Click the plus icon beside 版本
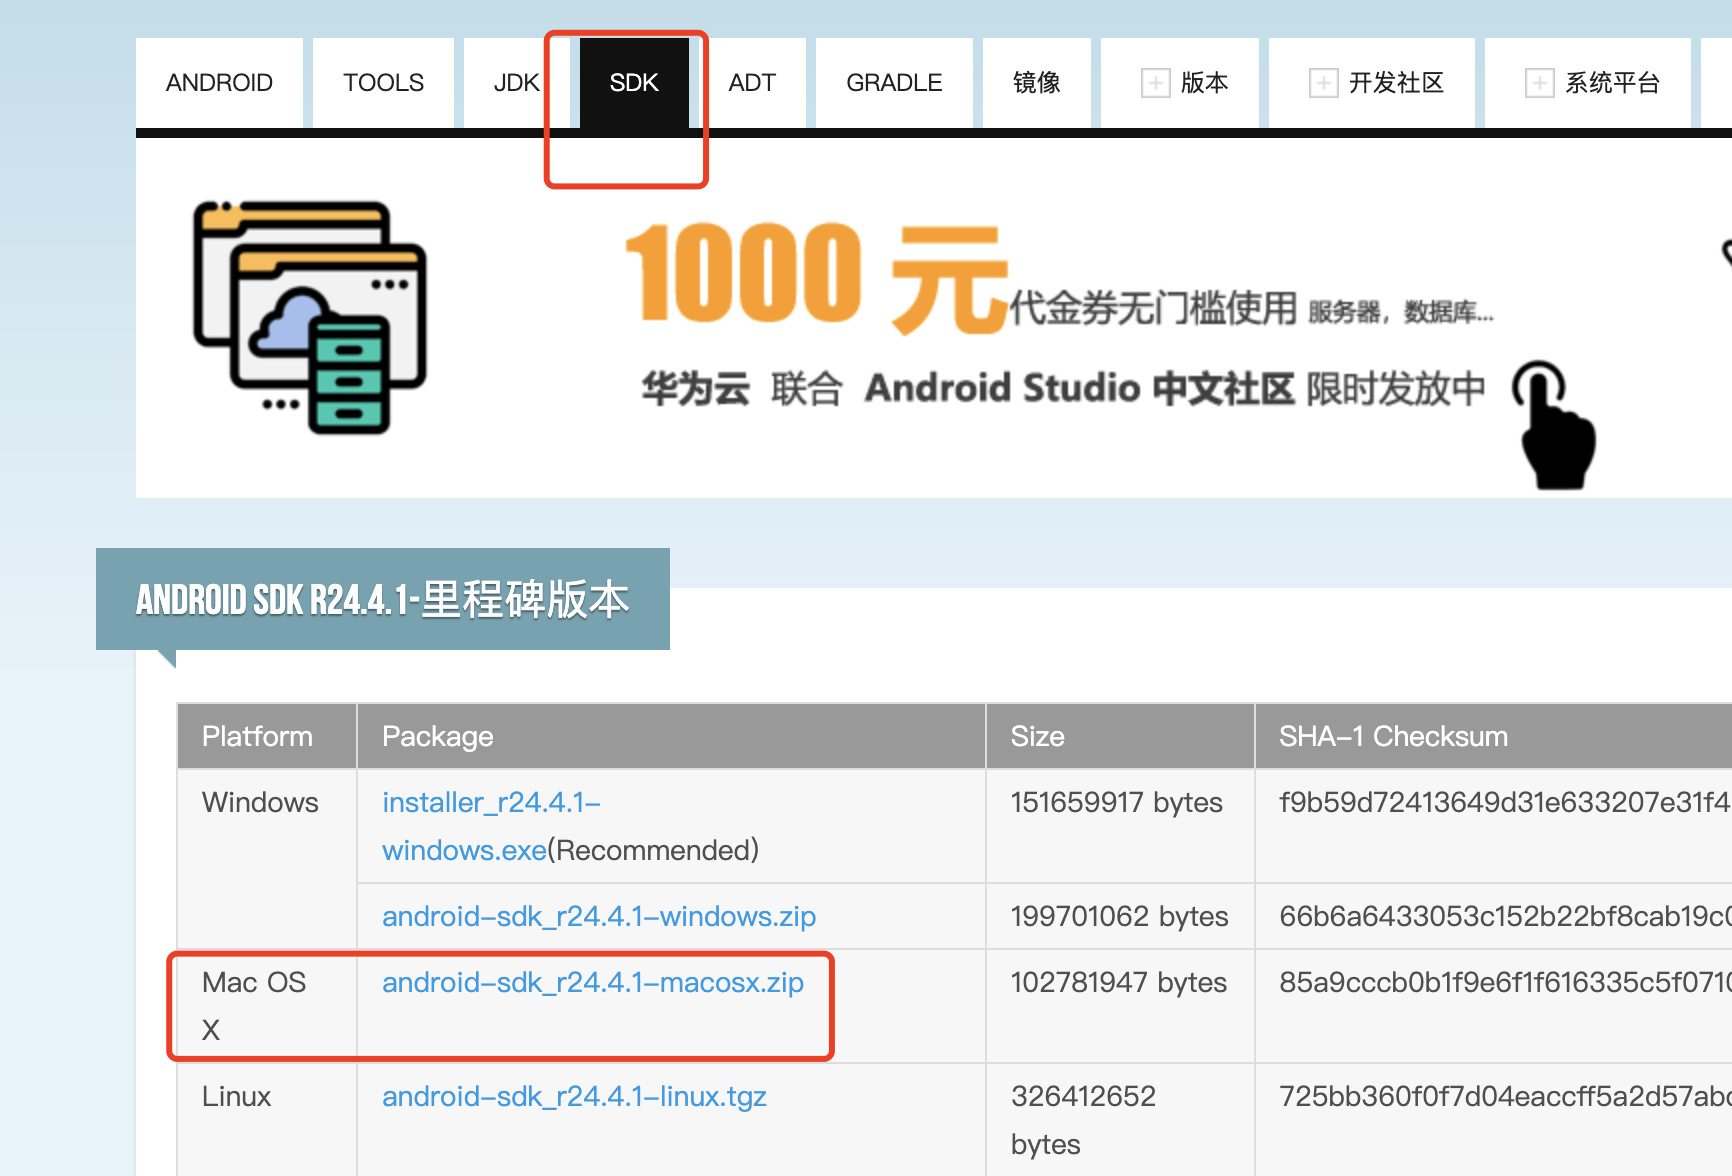The image size is (1732, 1176). [x=1156, y=83]
